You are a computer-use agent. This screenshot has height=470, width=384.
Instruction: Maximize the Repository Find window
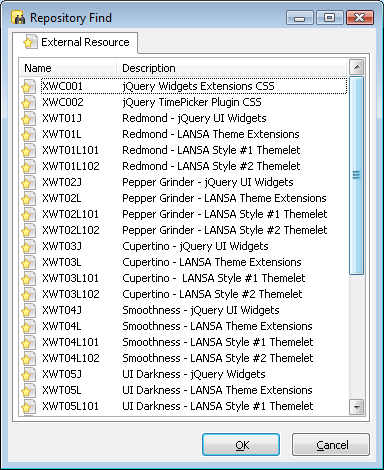click(329, 18)
